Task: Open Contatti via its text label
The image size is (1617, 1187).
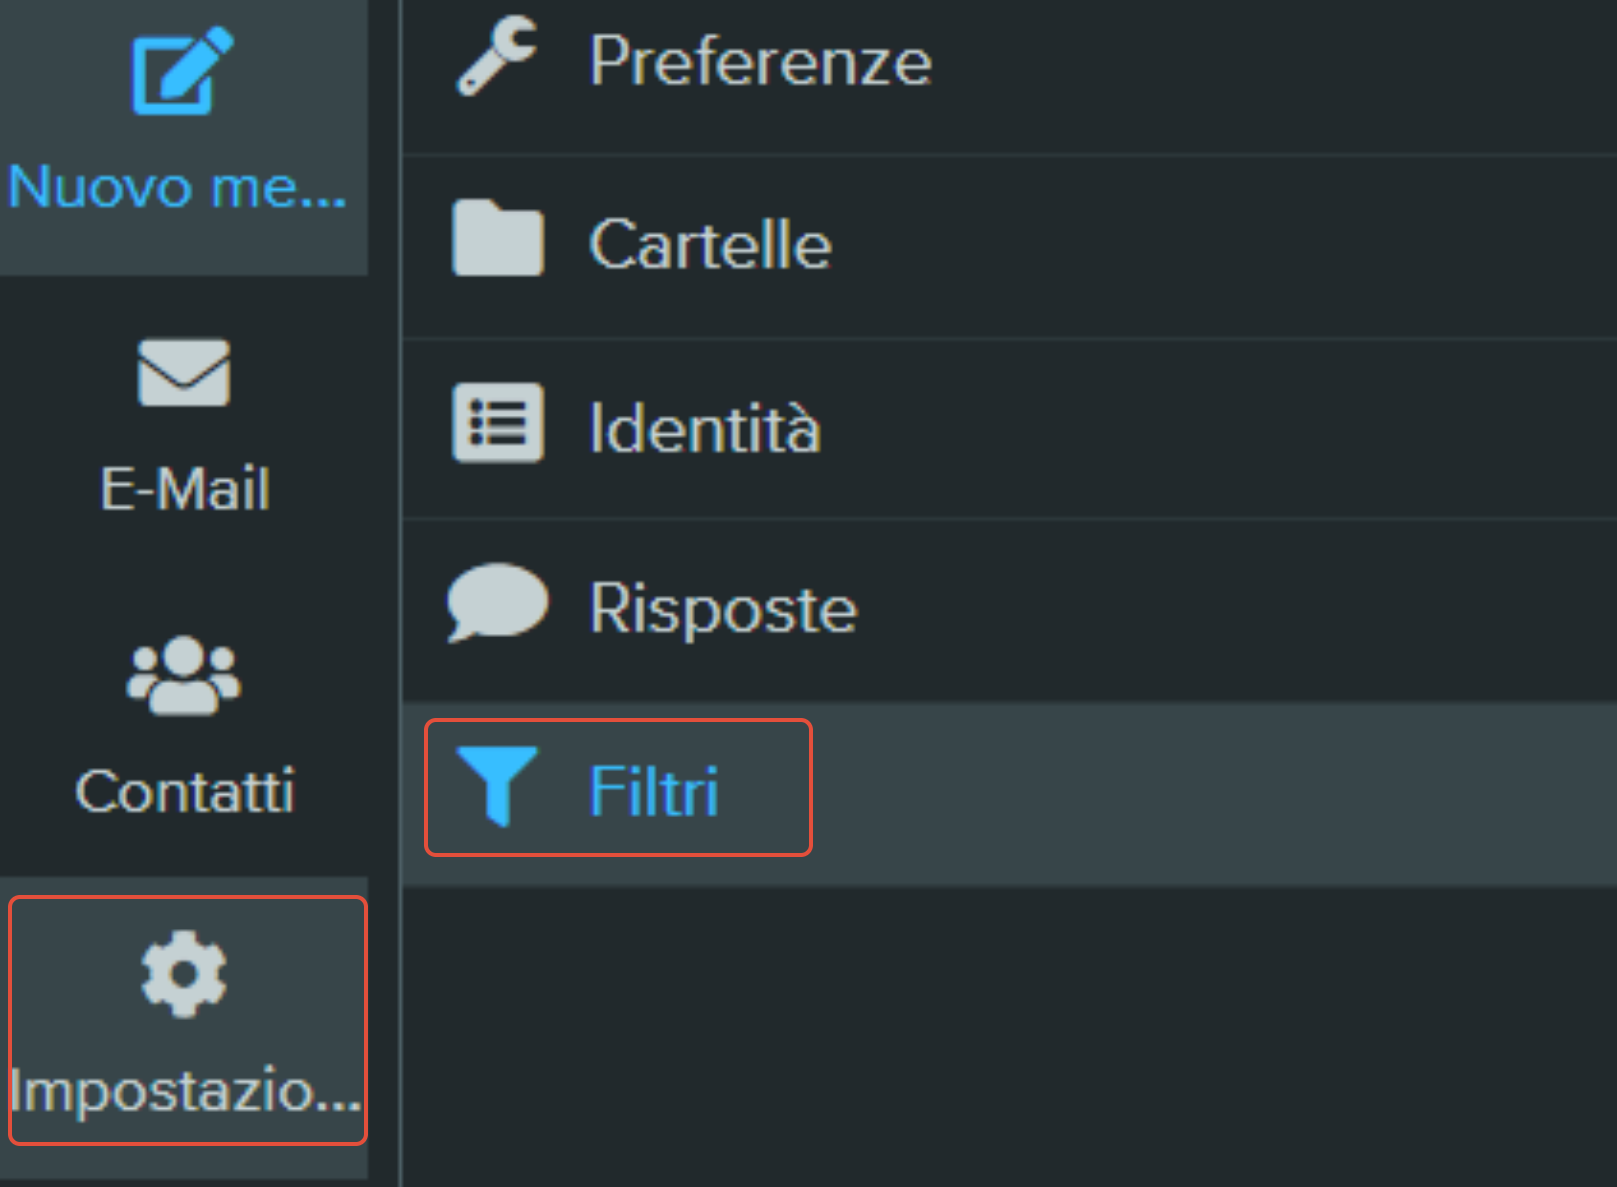Action: (185, 791)
